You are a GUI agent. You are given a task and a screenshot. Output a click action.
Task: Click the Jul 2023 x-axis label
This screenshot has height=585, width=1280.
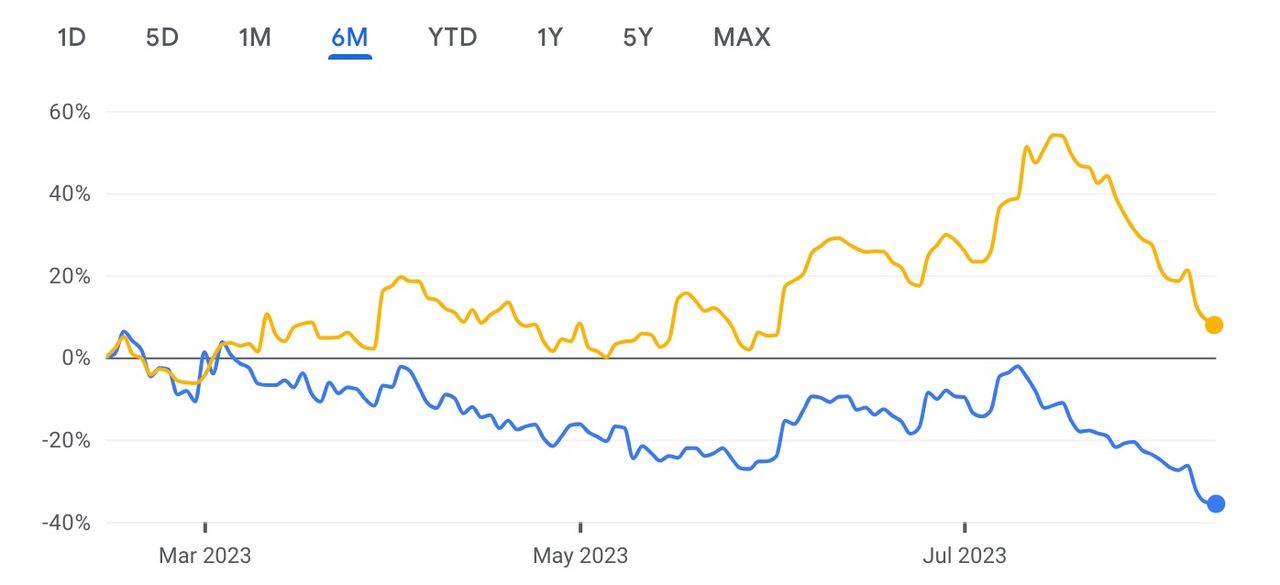pyautogui.click(x=965, y=555)
